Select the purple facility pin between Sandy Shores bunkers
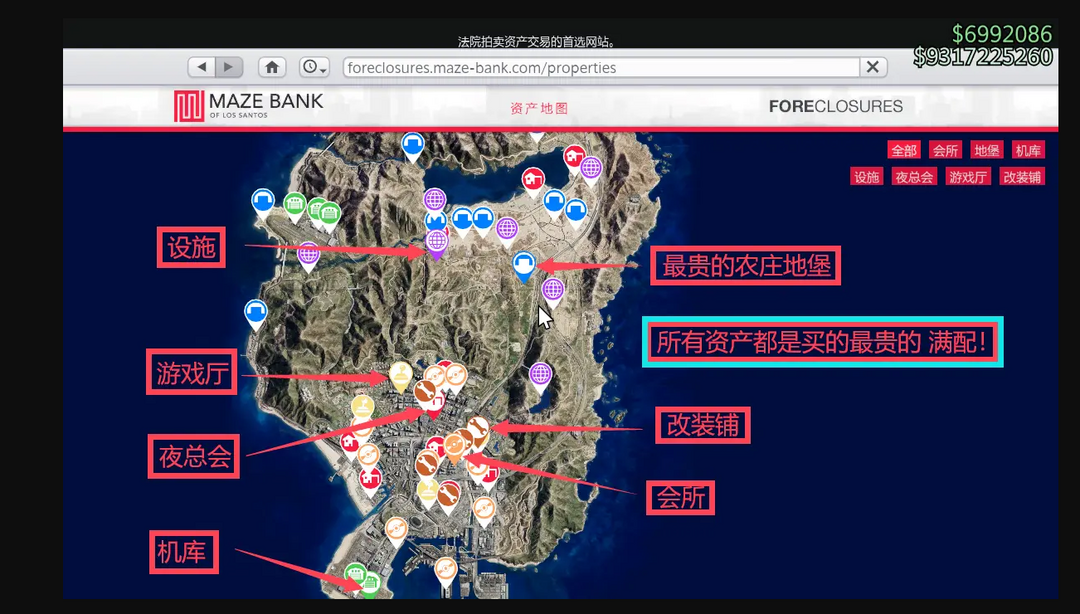The width and height of the screenshot is (1080, 614). pyautogui.click(x=507, y=230)
